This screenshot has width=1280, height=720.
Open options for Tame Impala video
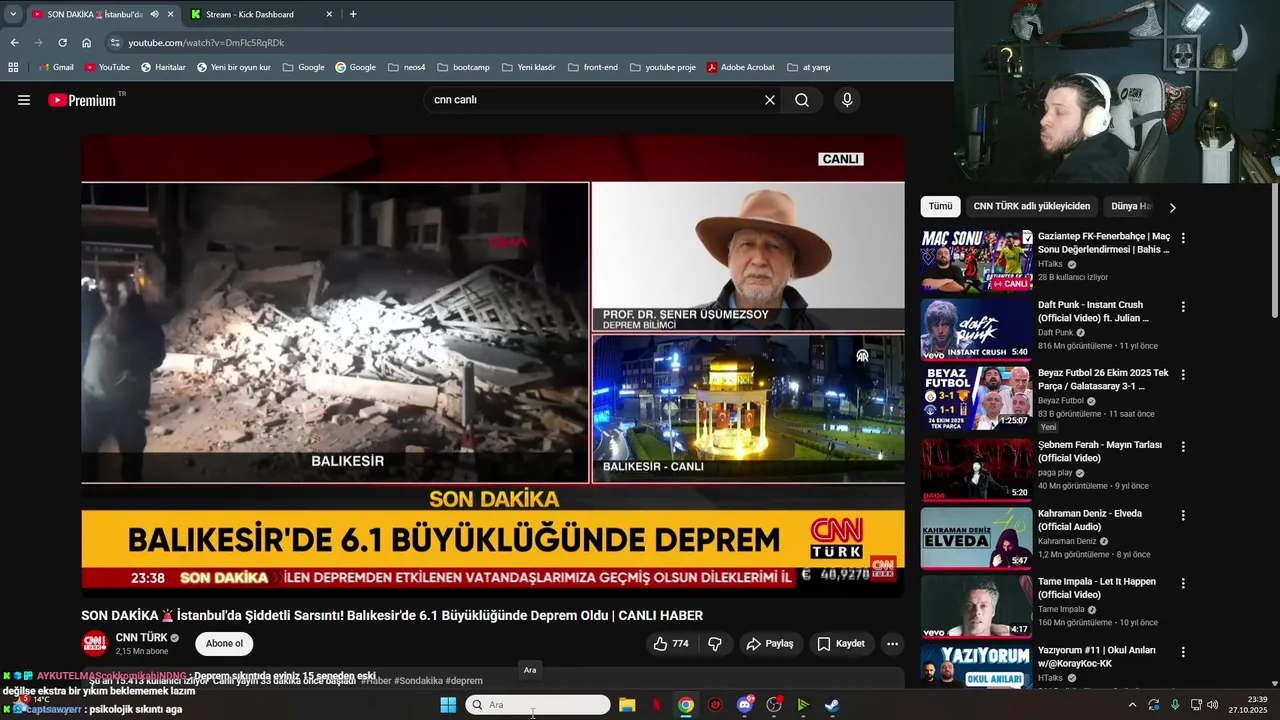pyautogui.click(x=1183, y=583)
